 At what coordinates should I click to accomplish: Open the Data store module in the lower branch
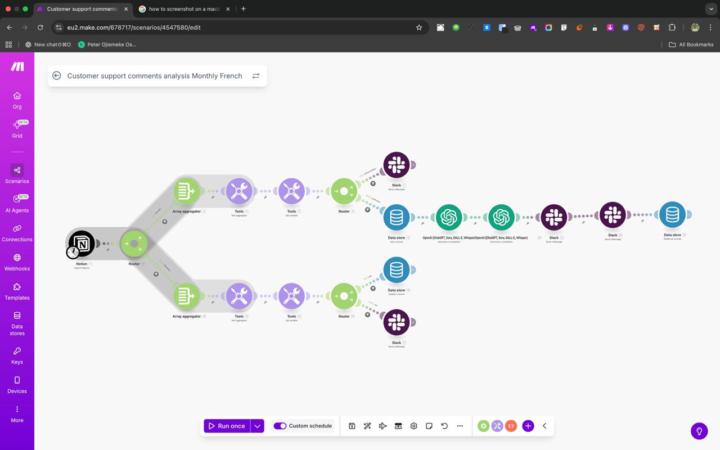396,270
